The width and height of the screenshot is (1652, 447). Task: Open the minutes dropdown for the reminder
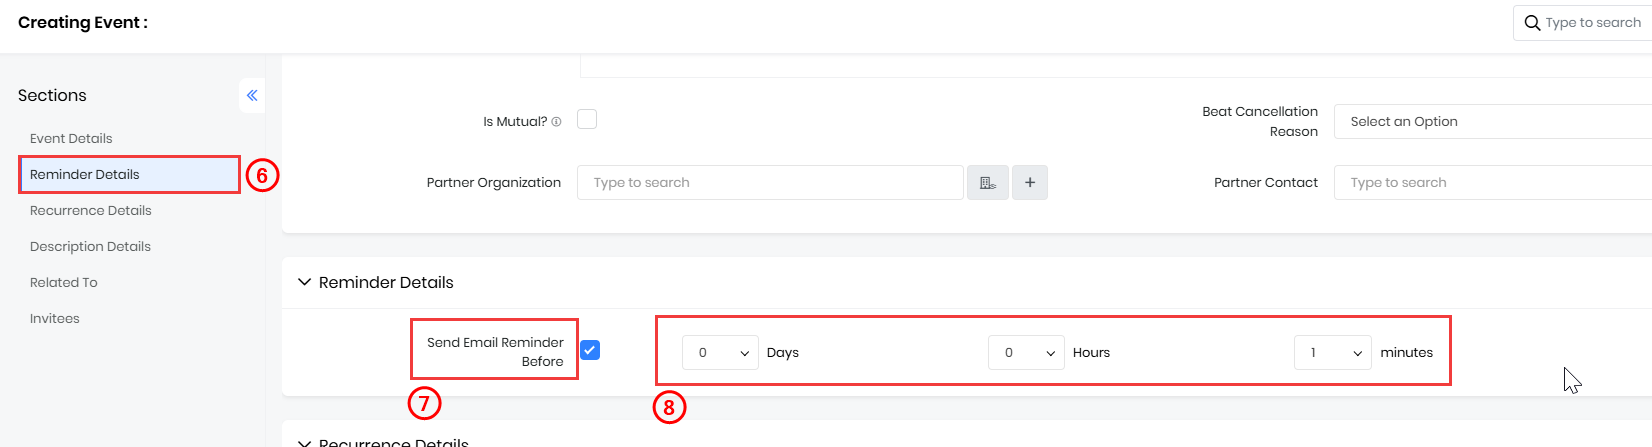1332,353
